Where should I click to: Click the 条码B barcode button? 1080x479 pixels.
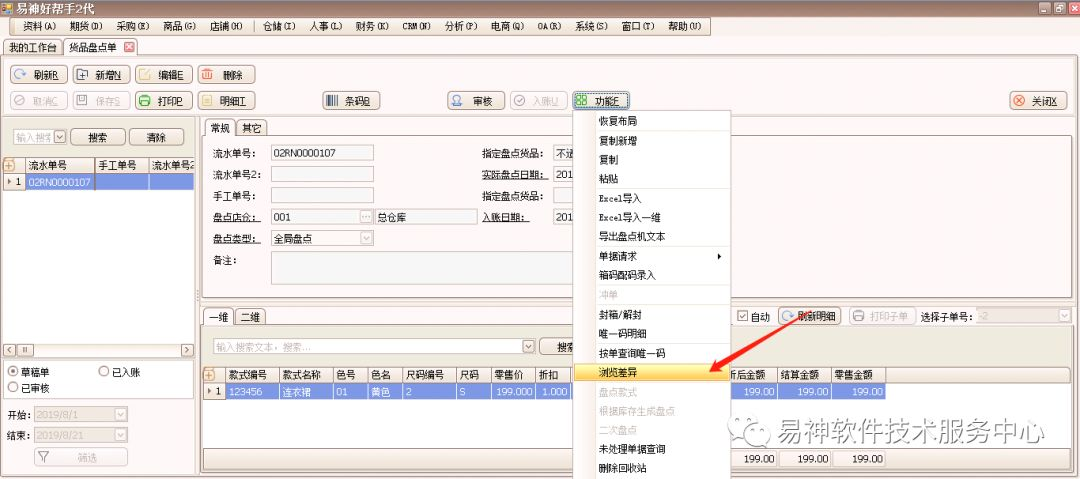pos(351,101)
